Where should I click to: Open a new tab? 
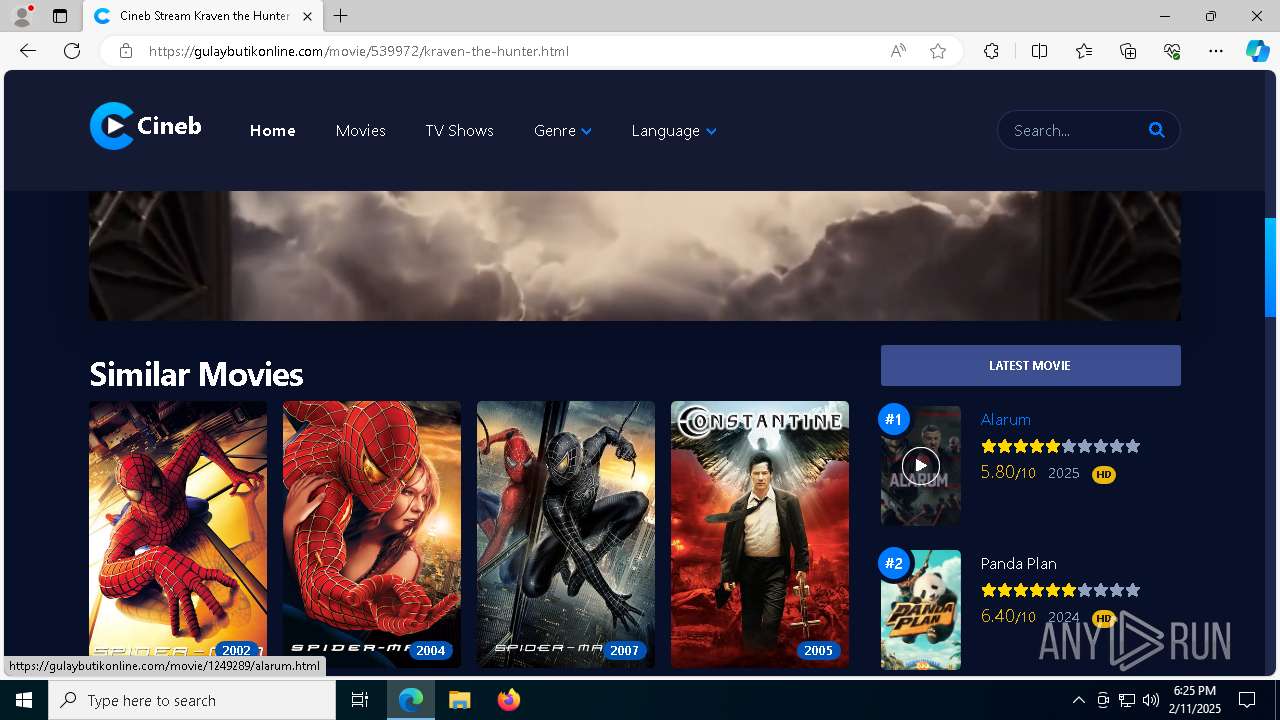coord(341,16)
